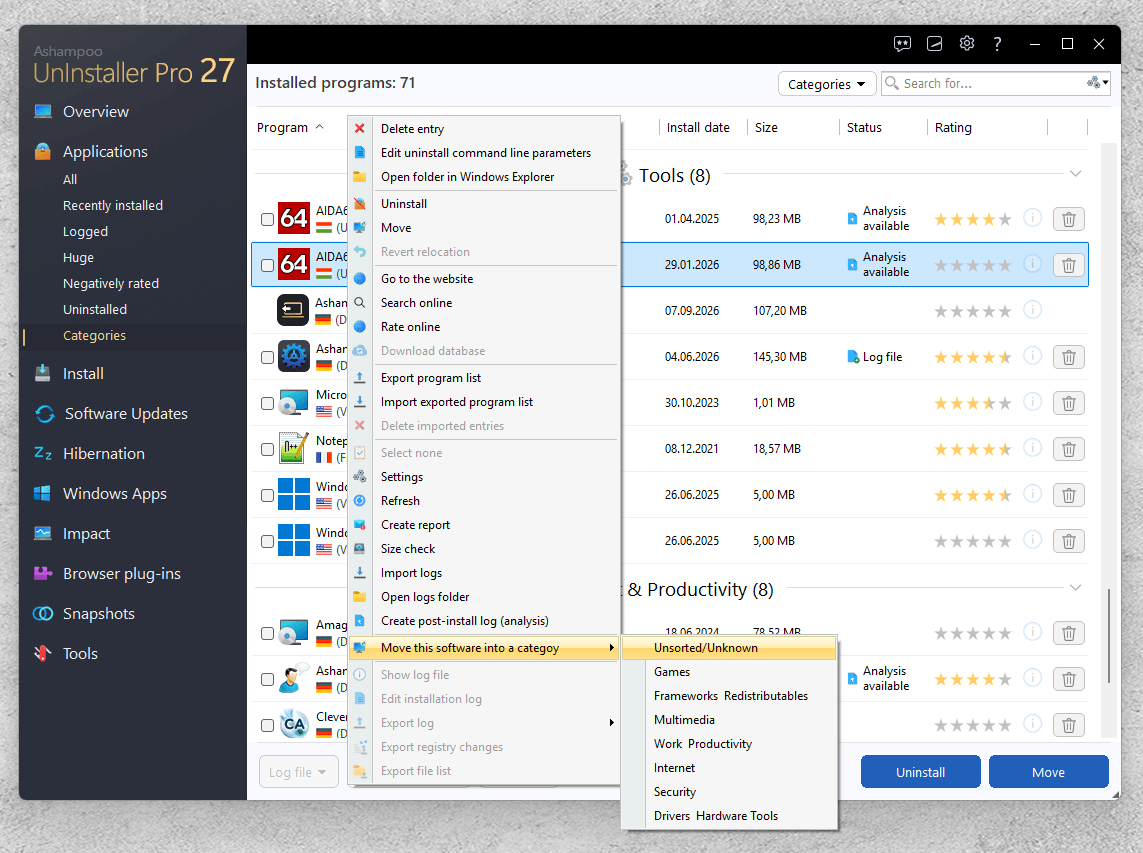Tick checkbox for row dated 04.06.2026
Image resolution: width=1143 pixels, height=853 pixels.
(x=268, y=357)
